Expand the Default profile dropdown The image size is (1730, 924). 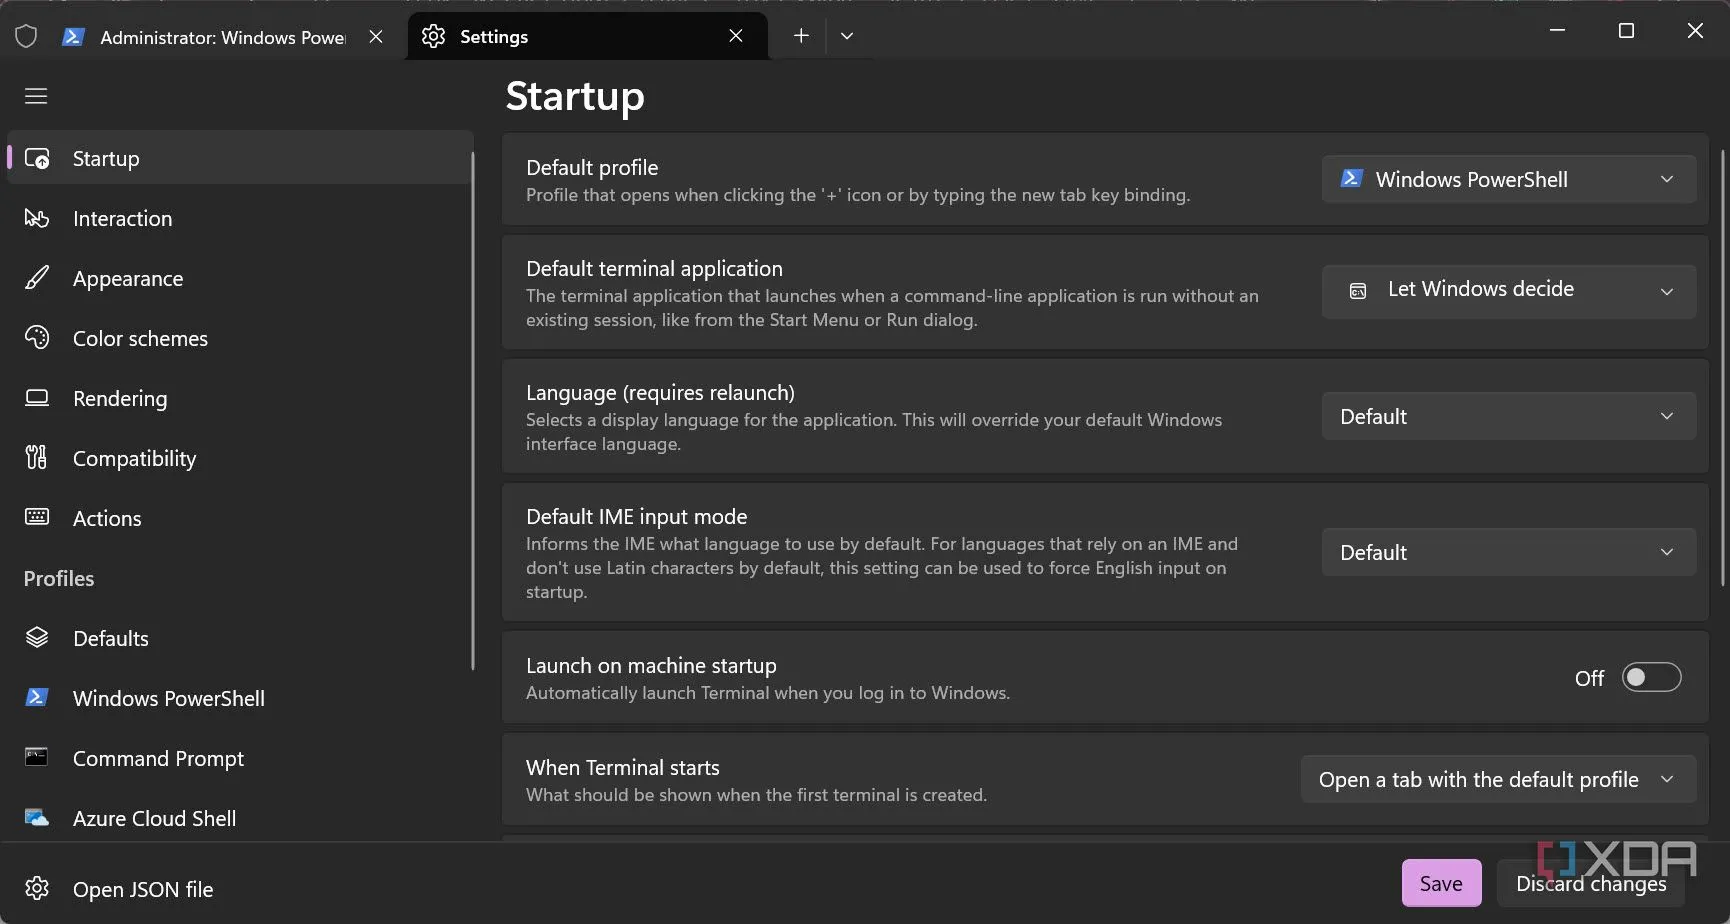tap(1508, 180)
